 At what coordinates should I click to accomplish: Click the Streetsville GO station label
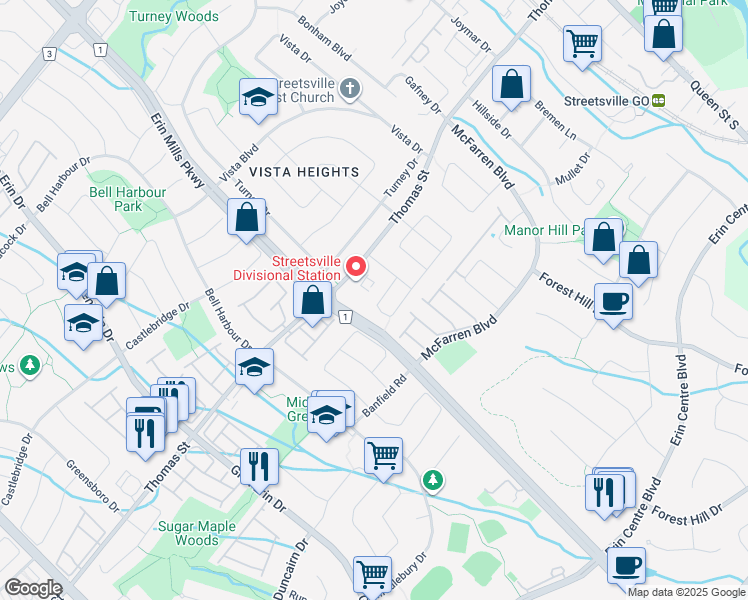[x=606, y=101]
